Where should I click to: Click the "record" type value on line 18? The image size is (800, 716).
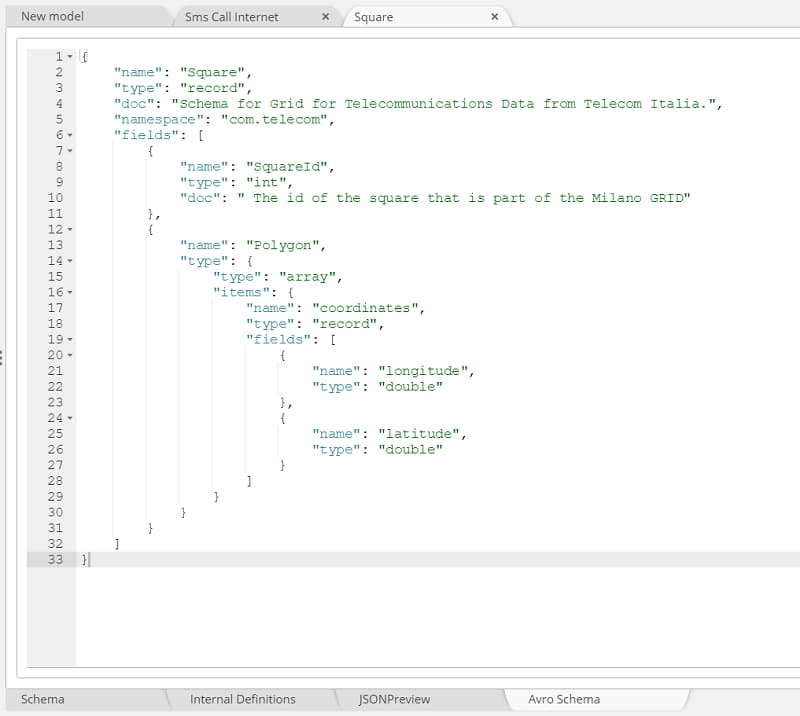click(x=344, y=324)
